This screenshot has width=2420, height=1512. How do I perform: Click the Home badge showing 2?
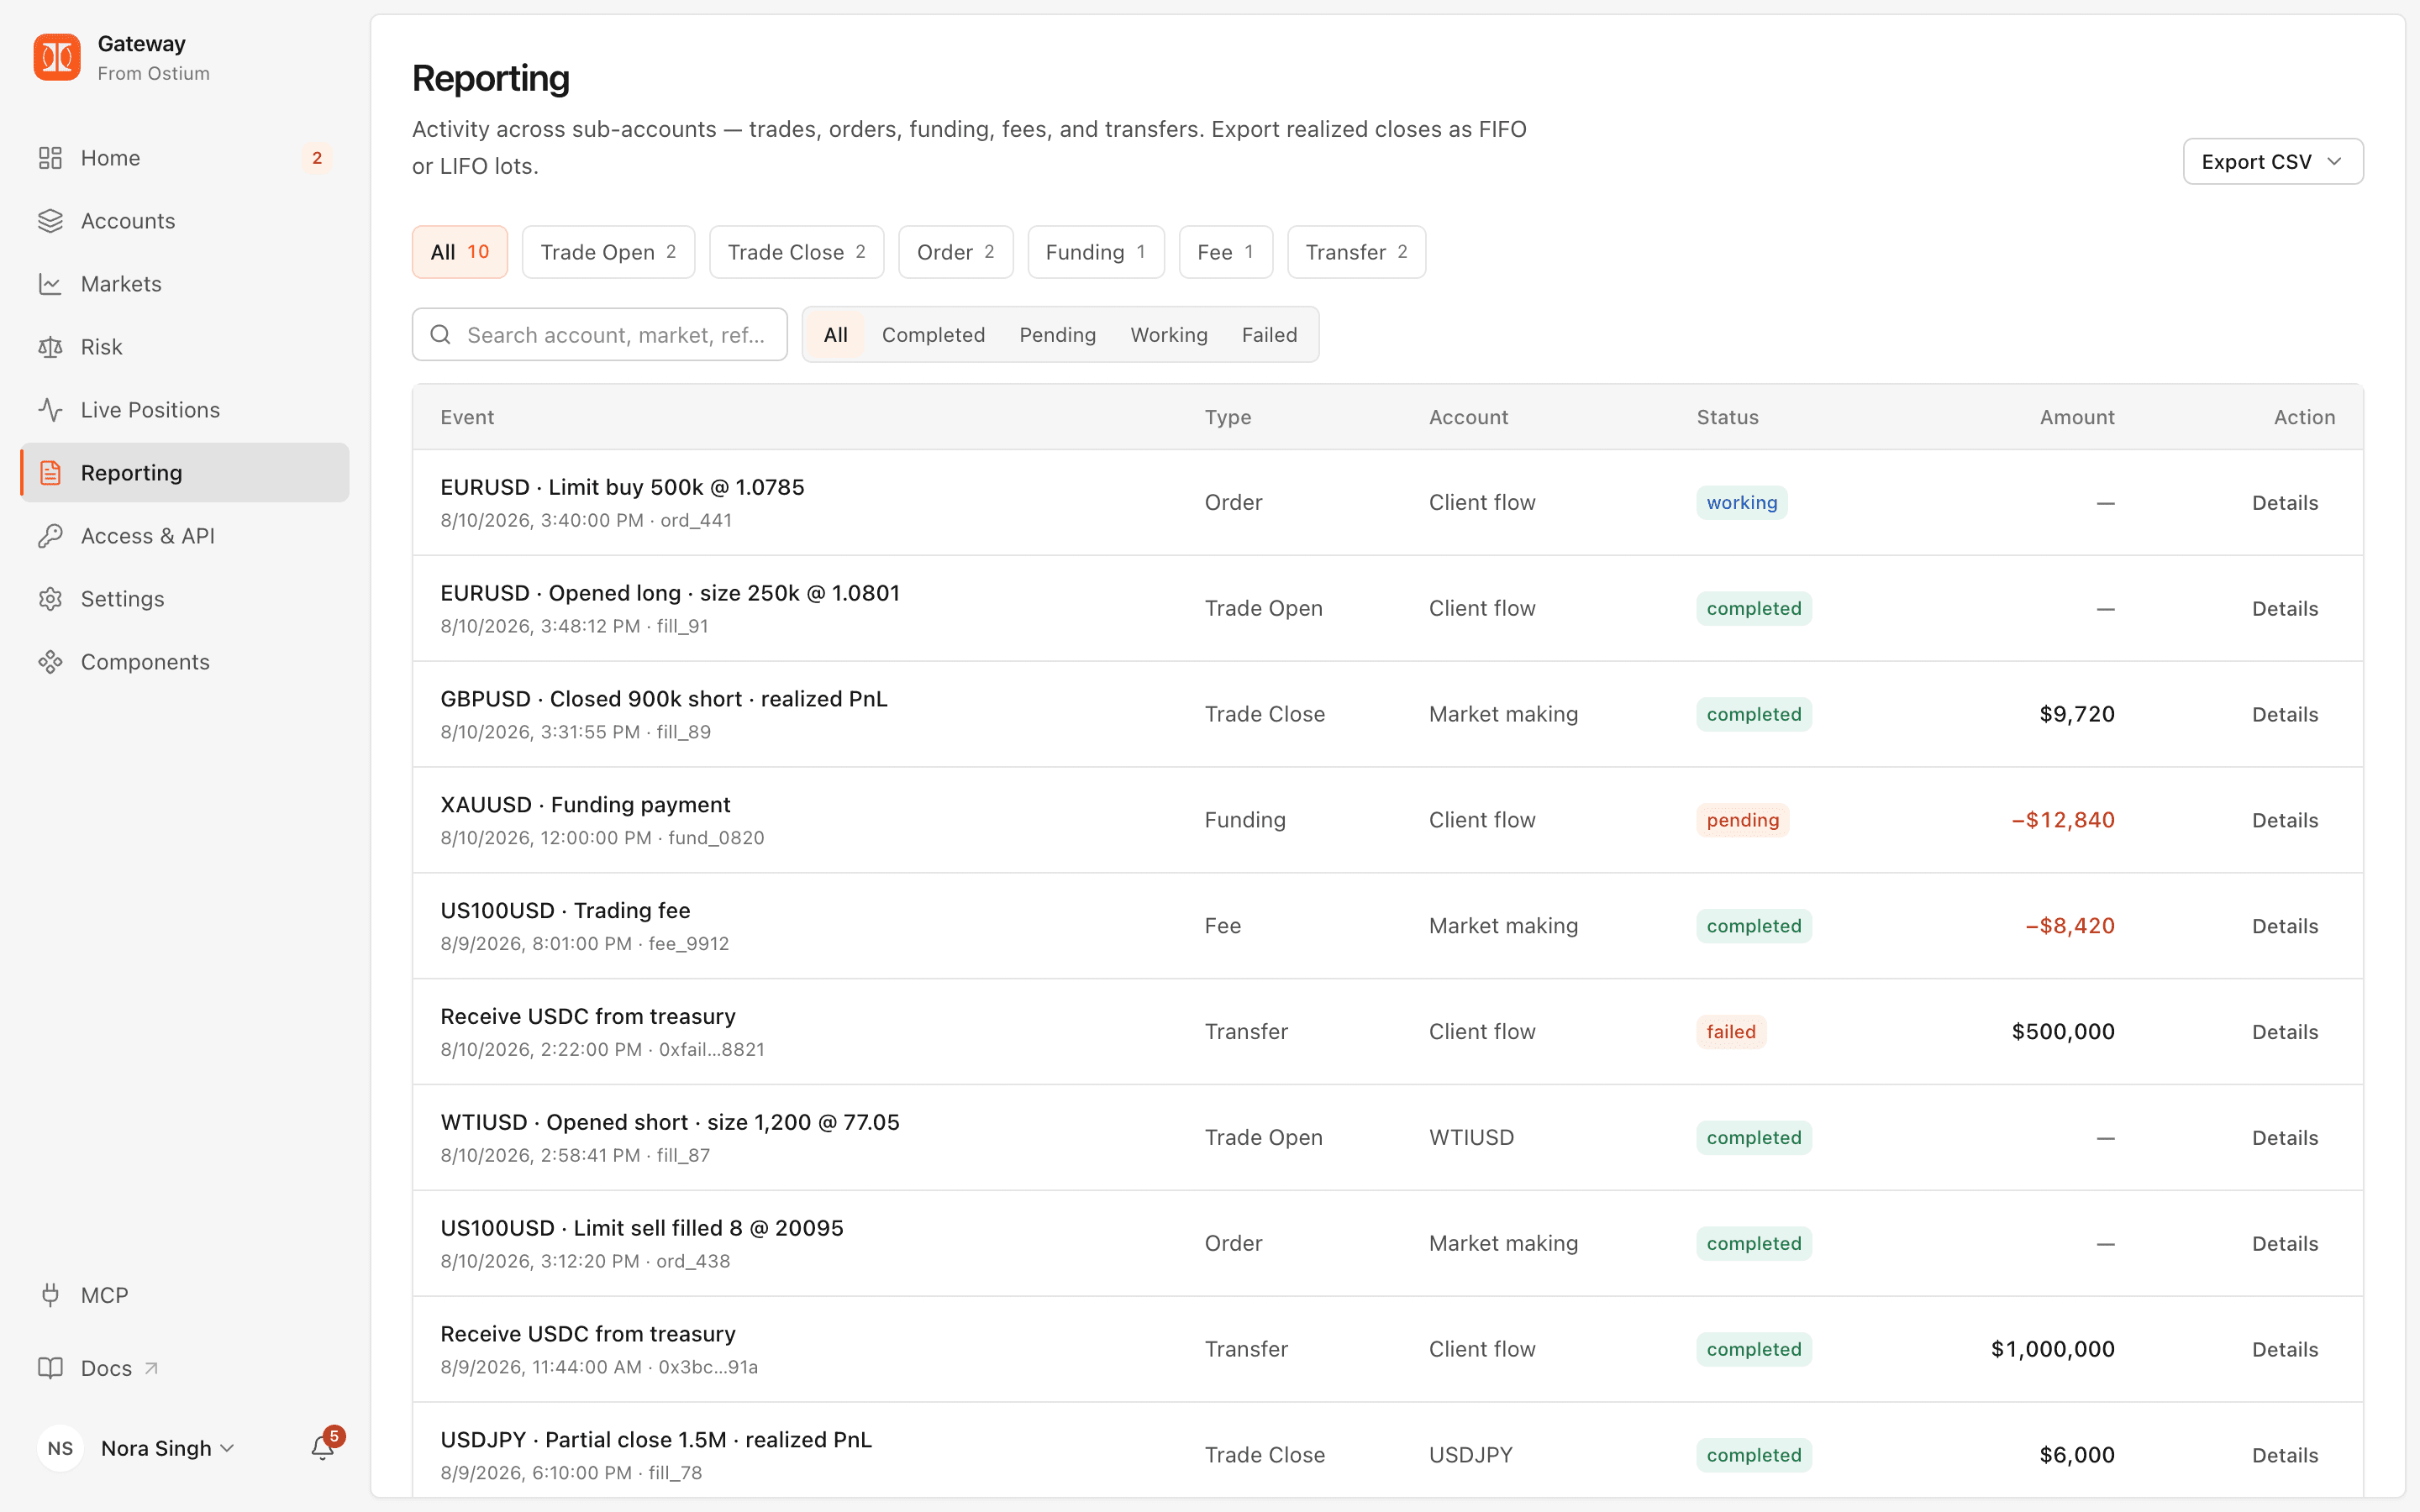(317, 158)
